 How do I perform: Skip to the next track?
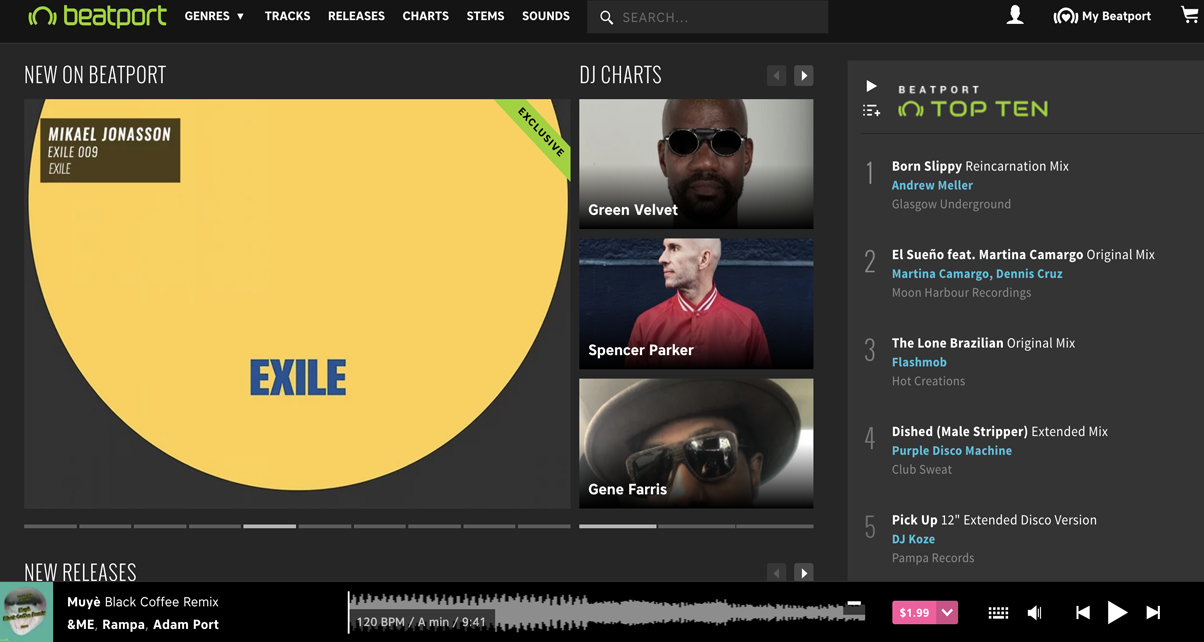1153,613
